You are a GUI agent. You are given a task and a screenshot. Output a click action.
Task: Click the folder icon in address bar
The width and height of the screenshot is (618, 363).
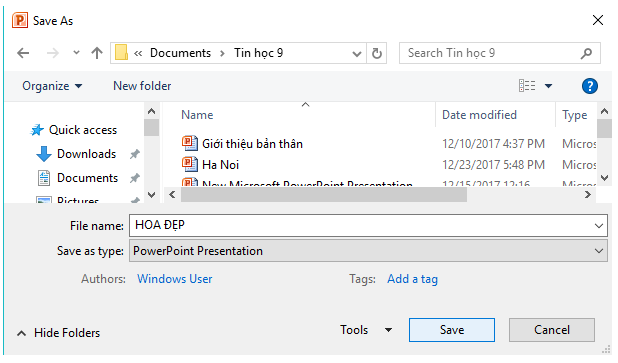pos(121,53)
